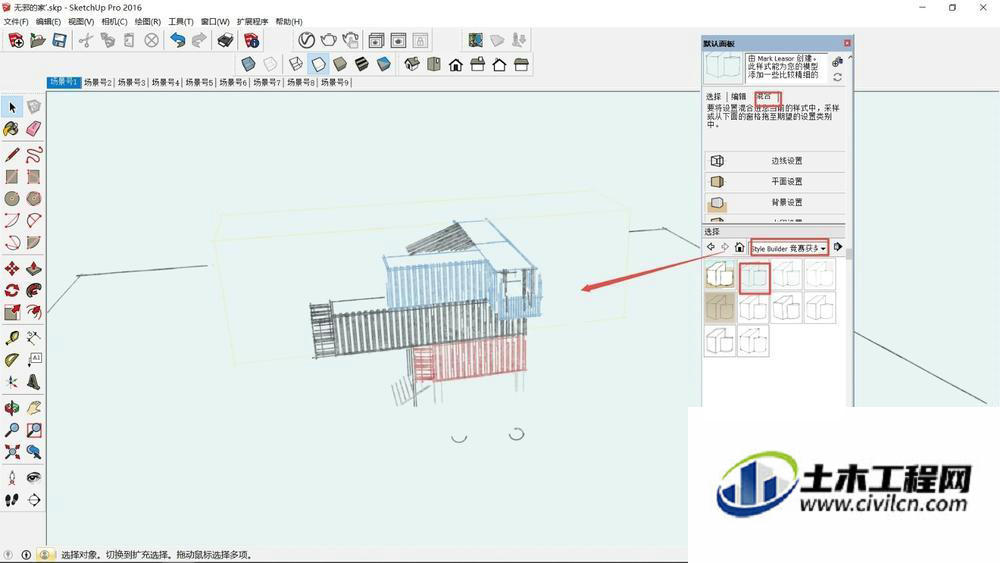Viewport: 1000px width, 563px height.
Task: Open 扩展程序 menu
Action: [253, 22]
